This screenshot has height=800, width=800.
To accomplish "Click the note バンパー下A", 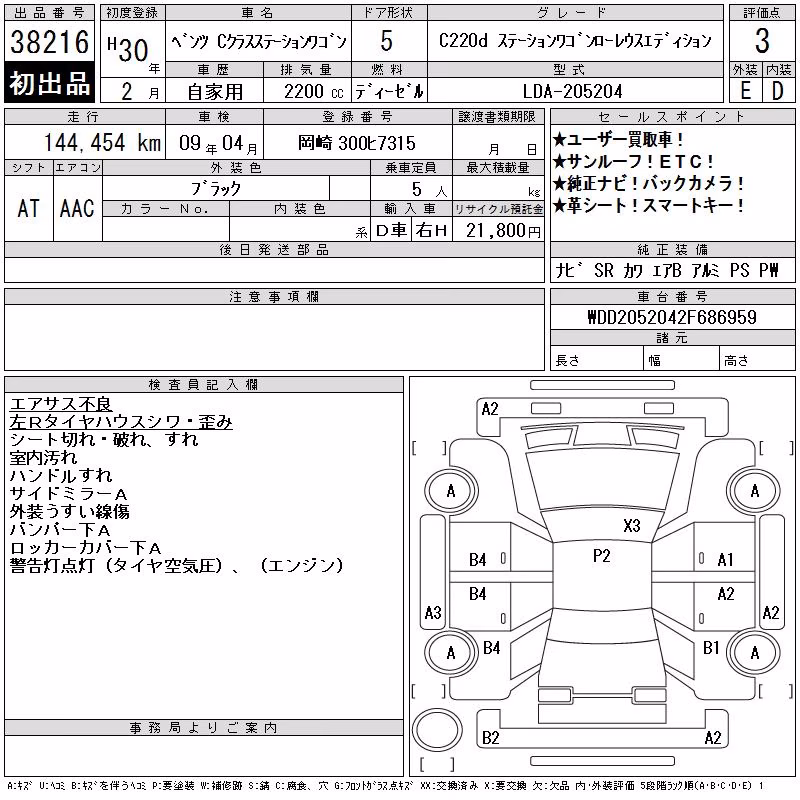I will coord(60,530).
